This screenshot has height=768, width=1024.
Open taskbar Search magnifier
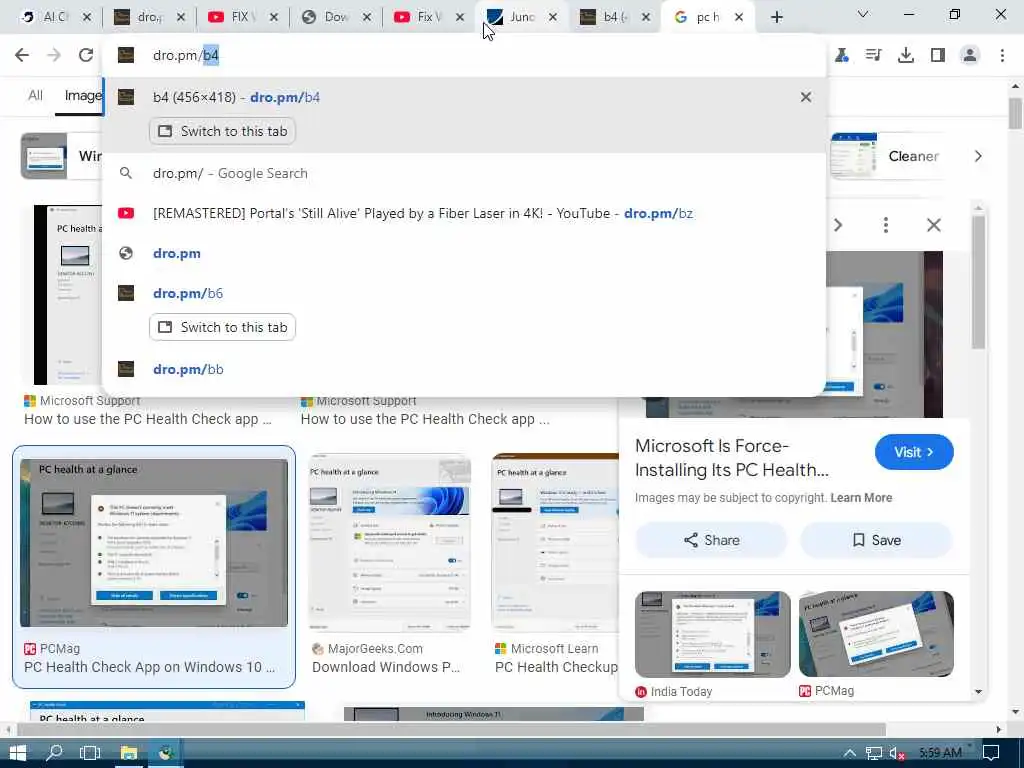(54, 753)
